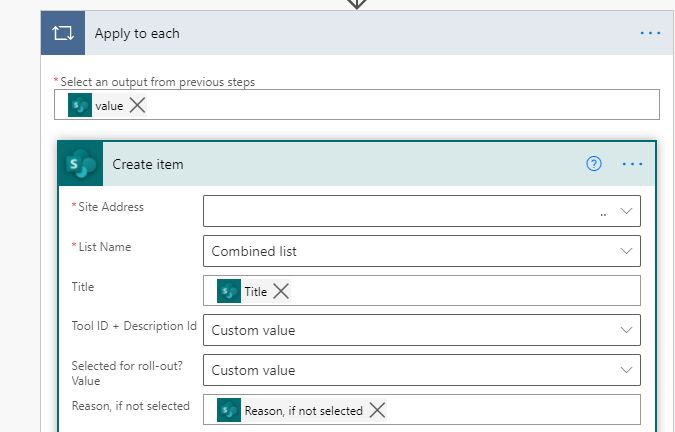The image size is (675, 432).
Task: Click inside Reason, if not selected field
Action: (x=510, y=410)
